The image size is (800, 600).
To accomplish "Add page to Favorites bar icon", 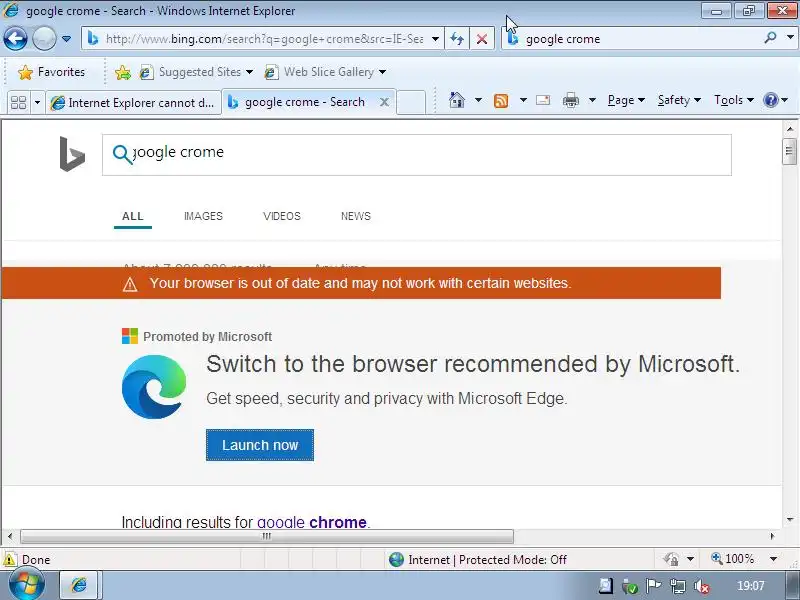I will coord(122,72).
